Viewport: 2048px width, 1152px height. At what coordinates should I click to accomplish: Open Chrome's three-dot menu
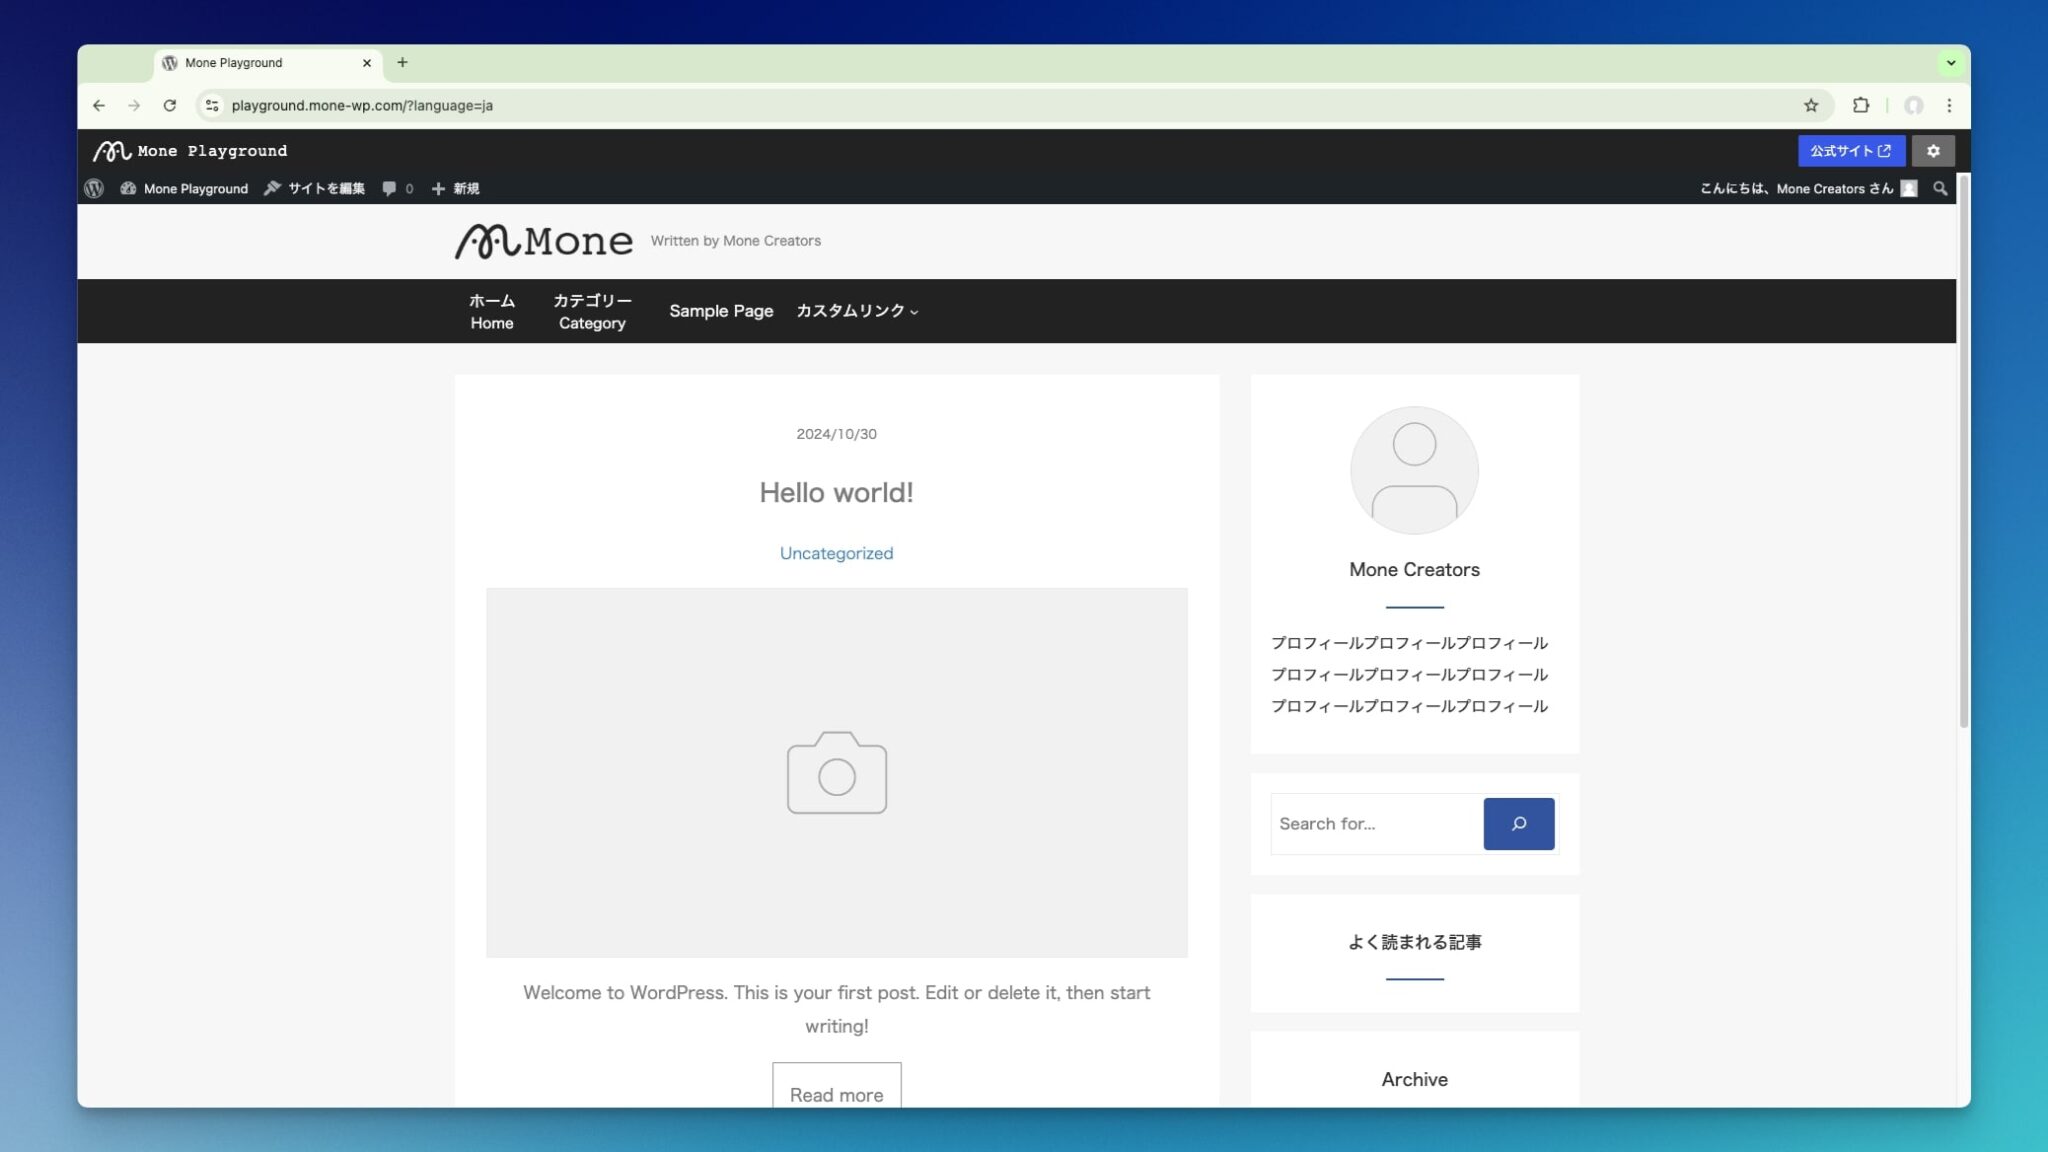1948,105
